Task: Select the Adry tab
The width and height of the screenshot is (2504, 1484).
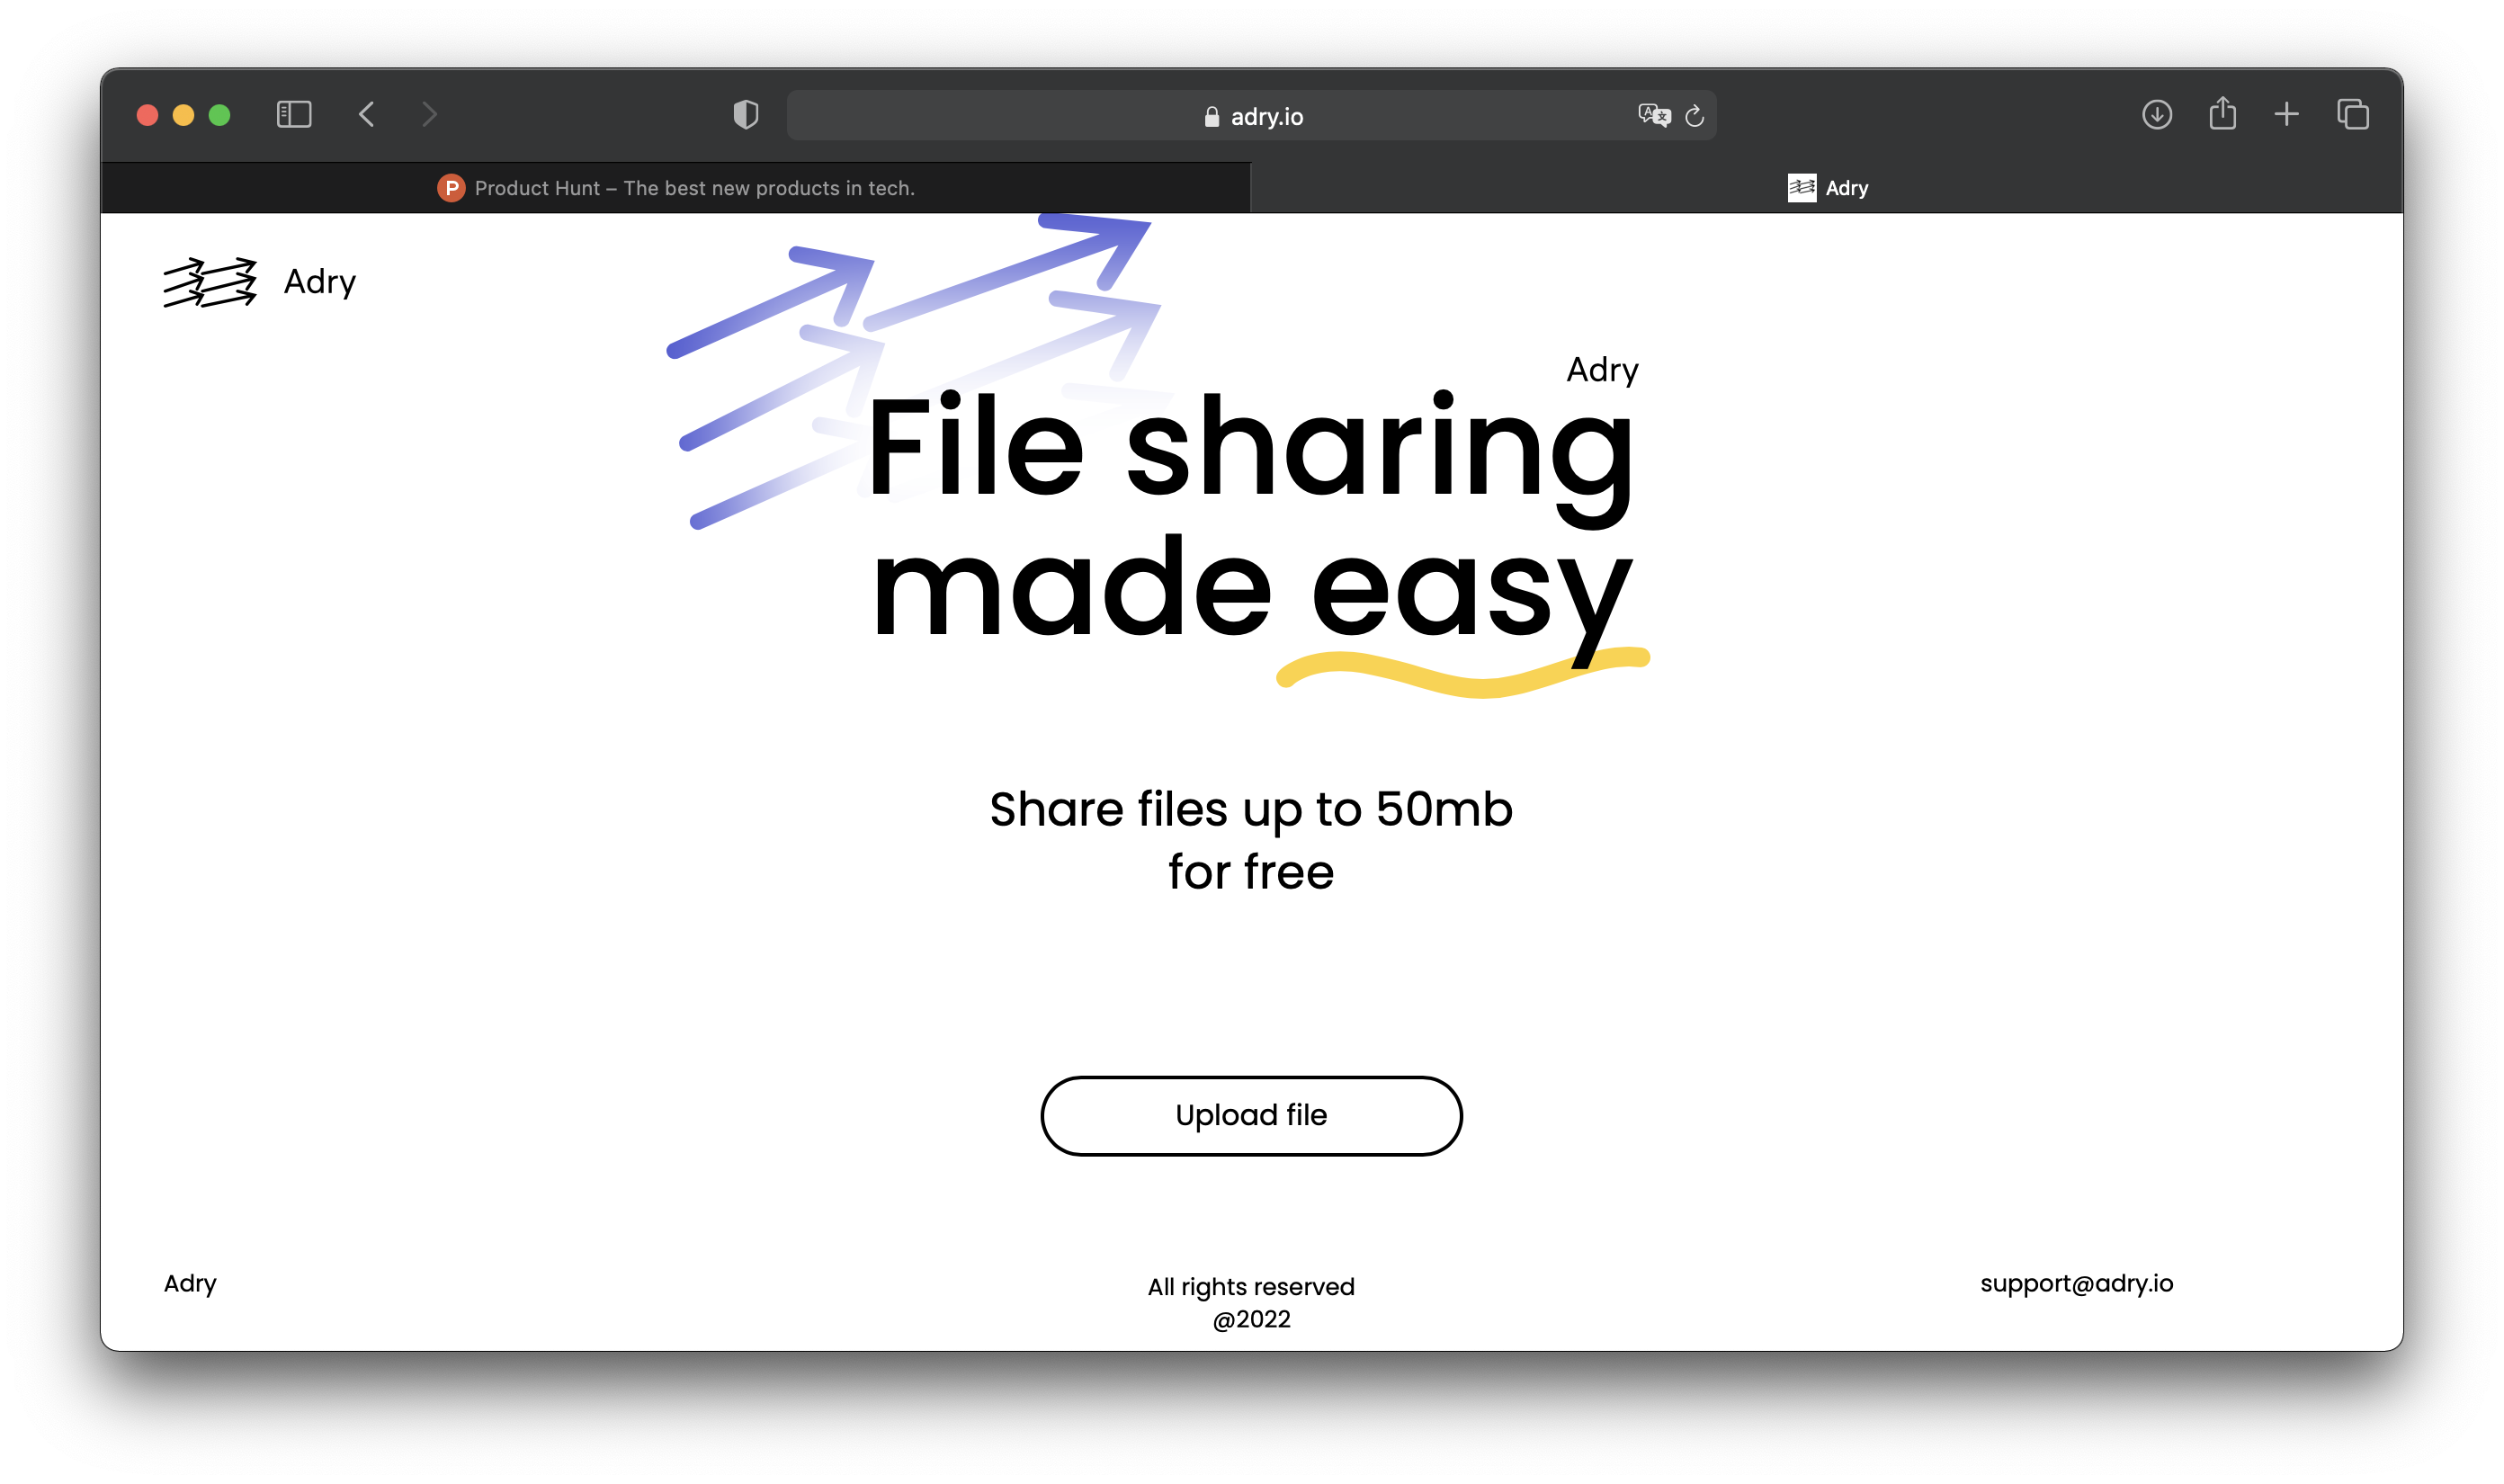Action: click(1826, 188)
